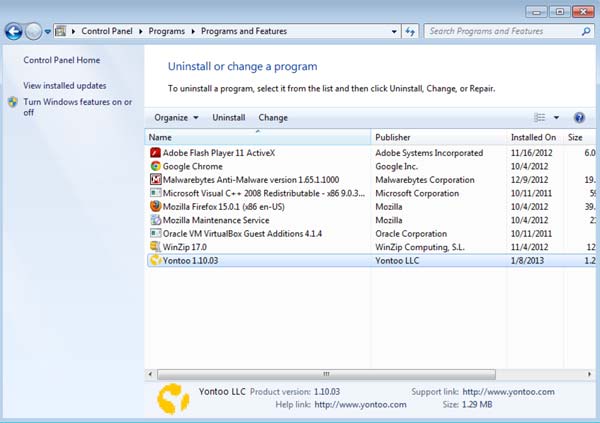
Task: Click publisher Google Inc.
Action: pos(396,166)
